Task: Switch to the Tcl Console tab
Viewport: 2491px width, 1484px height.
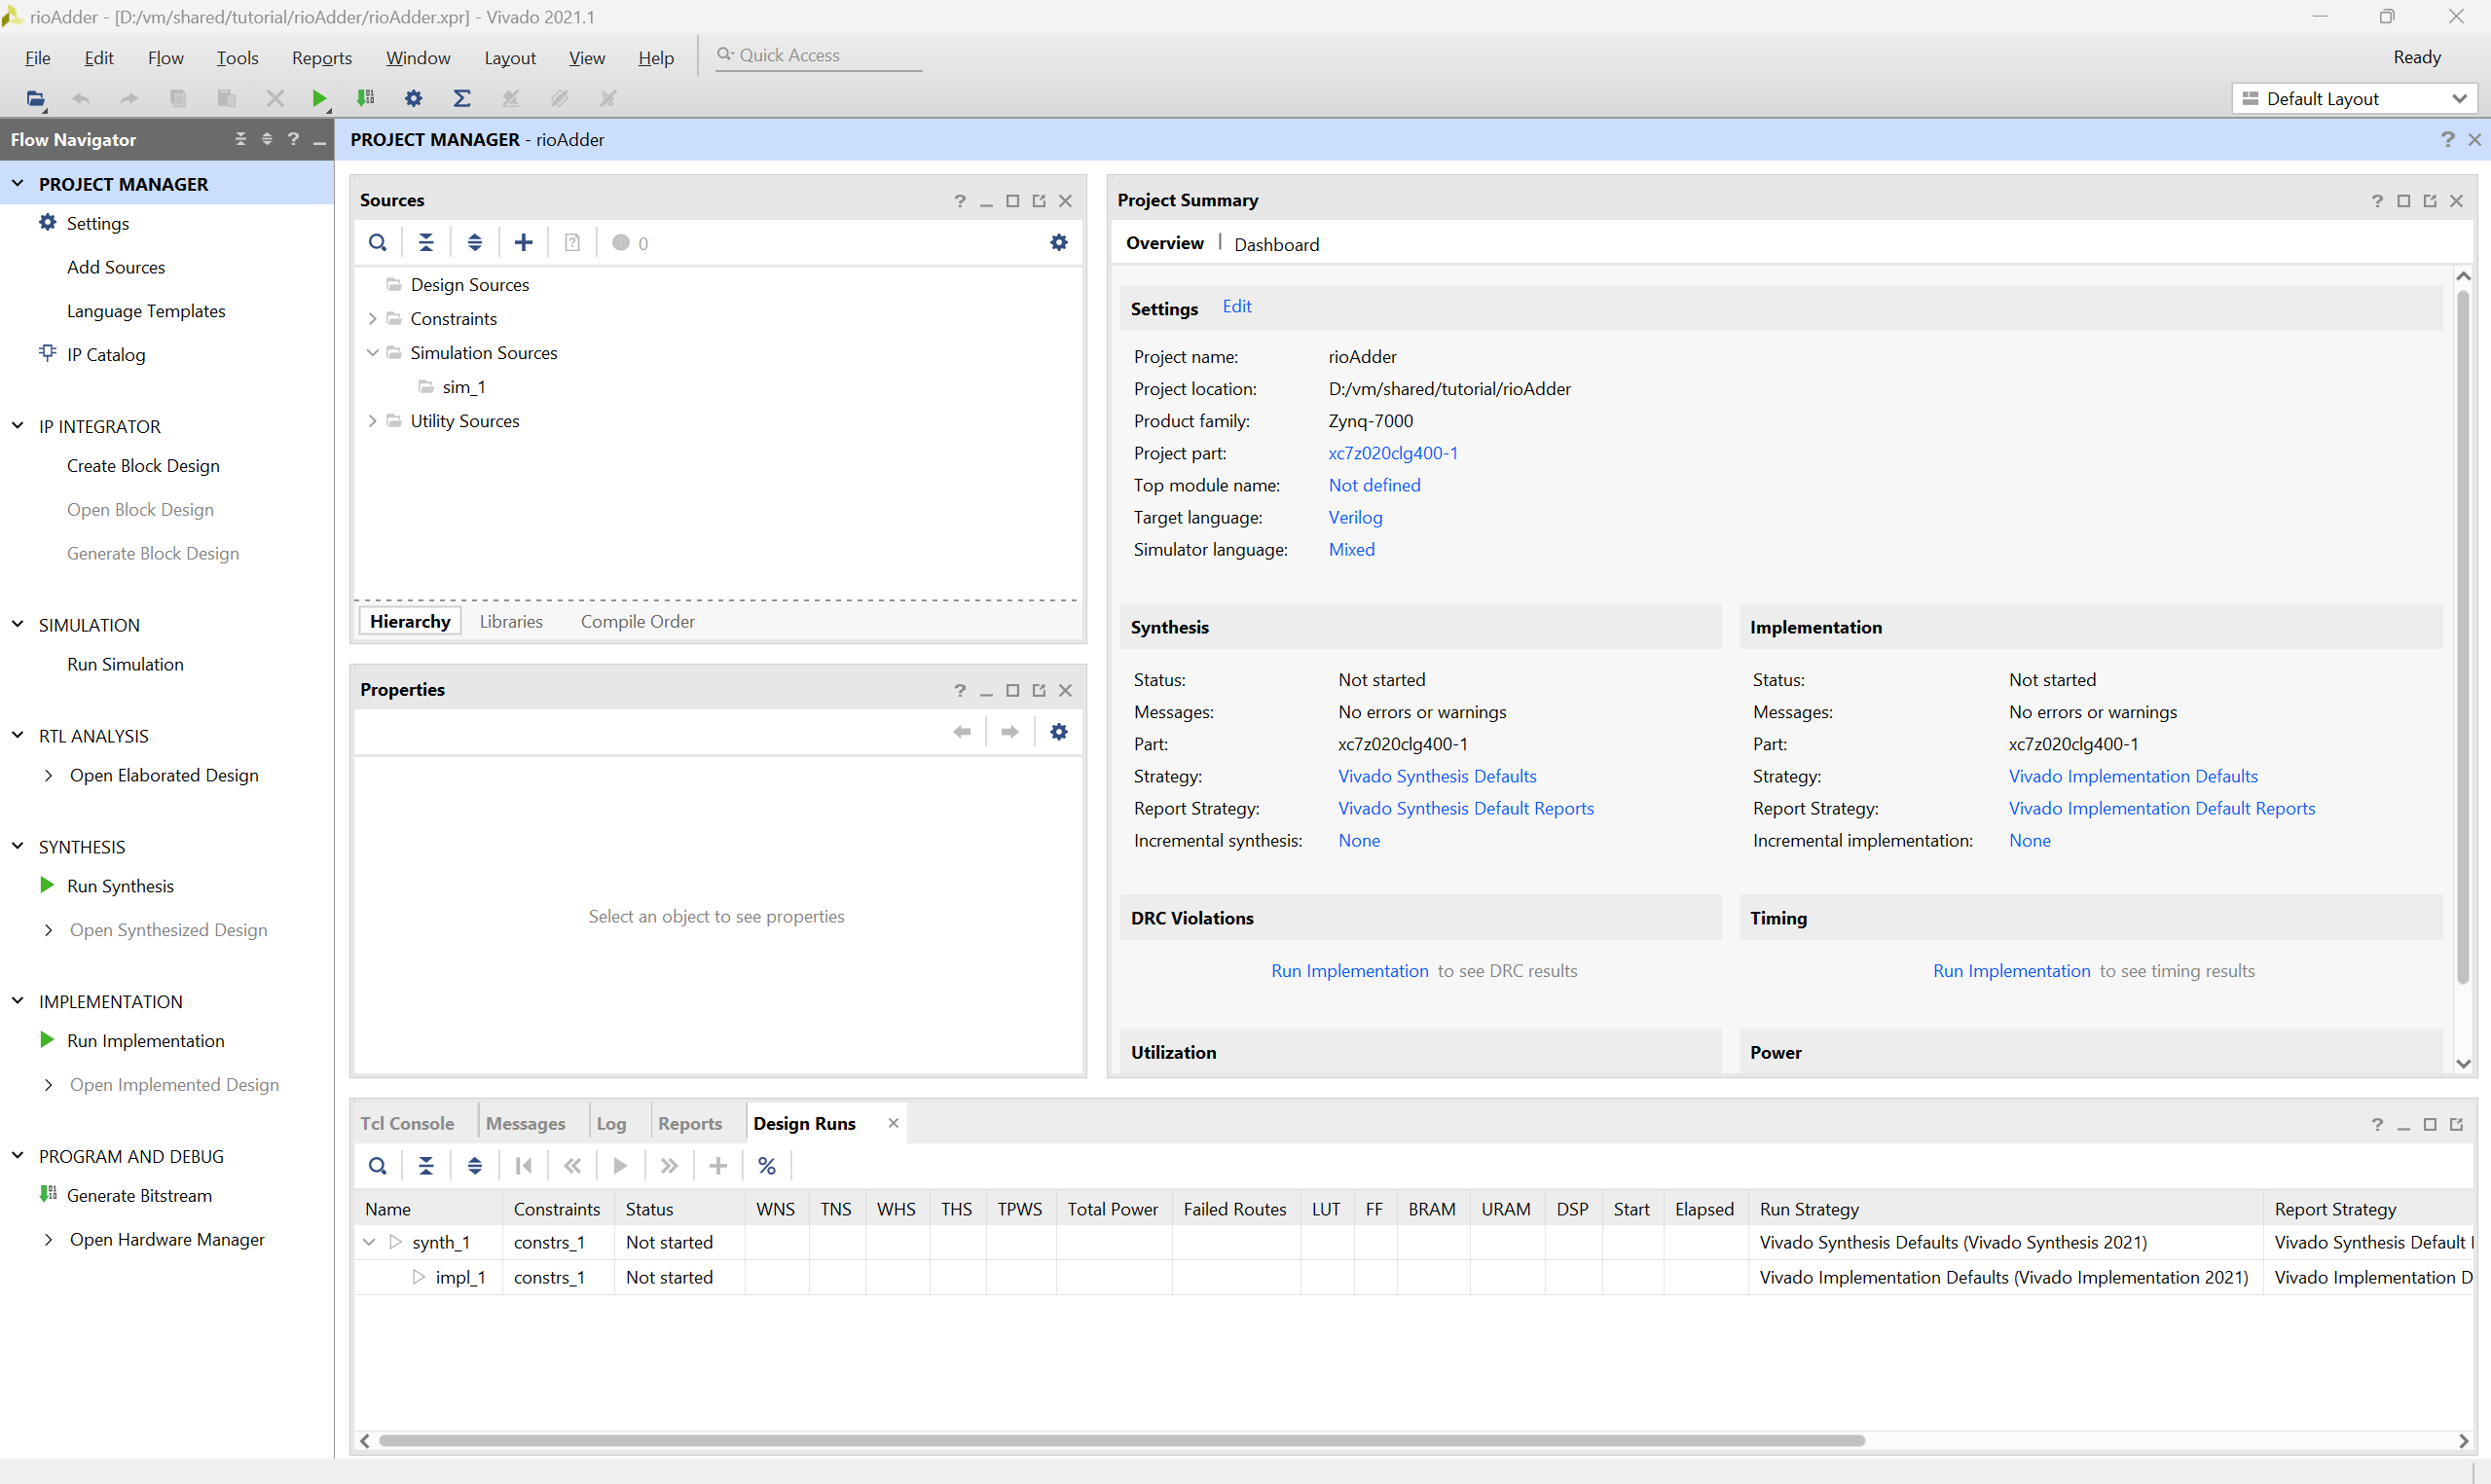Action: (x=407, y=1124)
